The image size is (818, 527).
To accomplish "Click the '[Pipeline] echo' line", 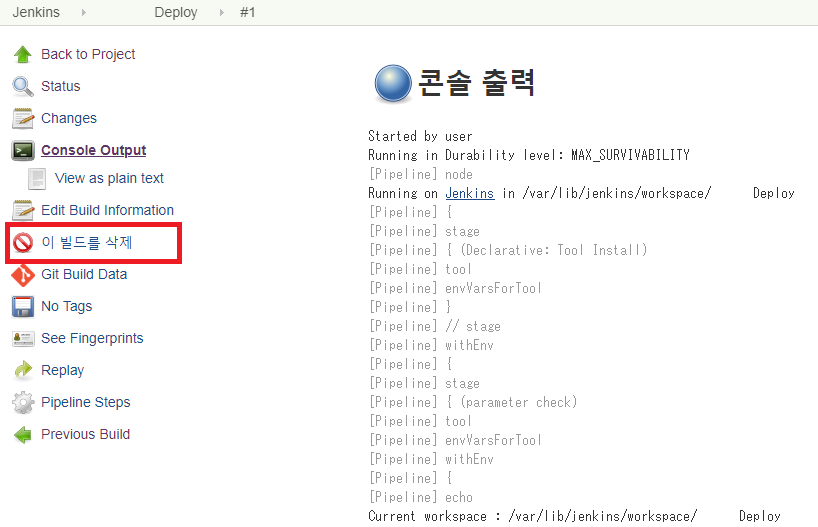I will tap(420, 497).
